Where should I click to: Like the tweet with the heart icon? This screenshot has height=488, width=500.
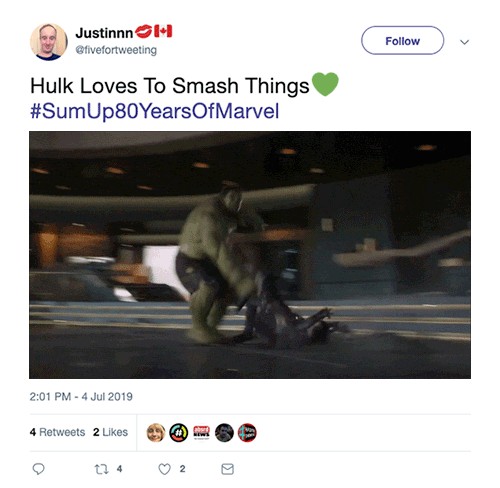click(x=164, y=469)
